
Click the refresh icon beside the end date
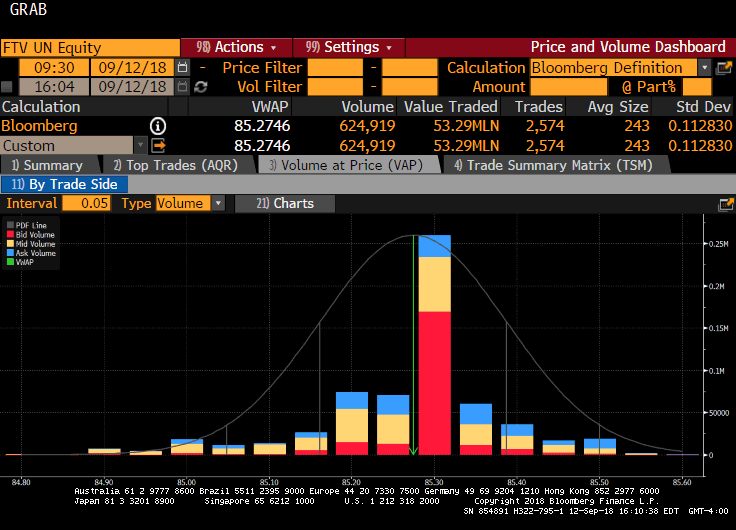click(201, 87)
